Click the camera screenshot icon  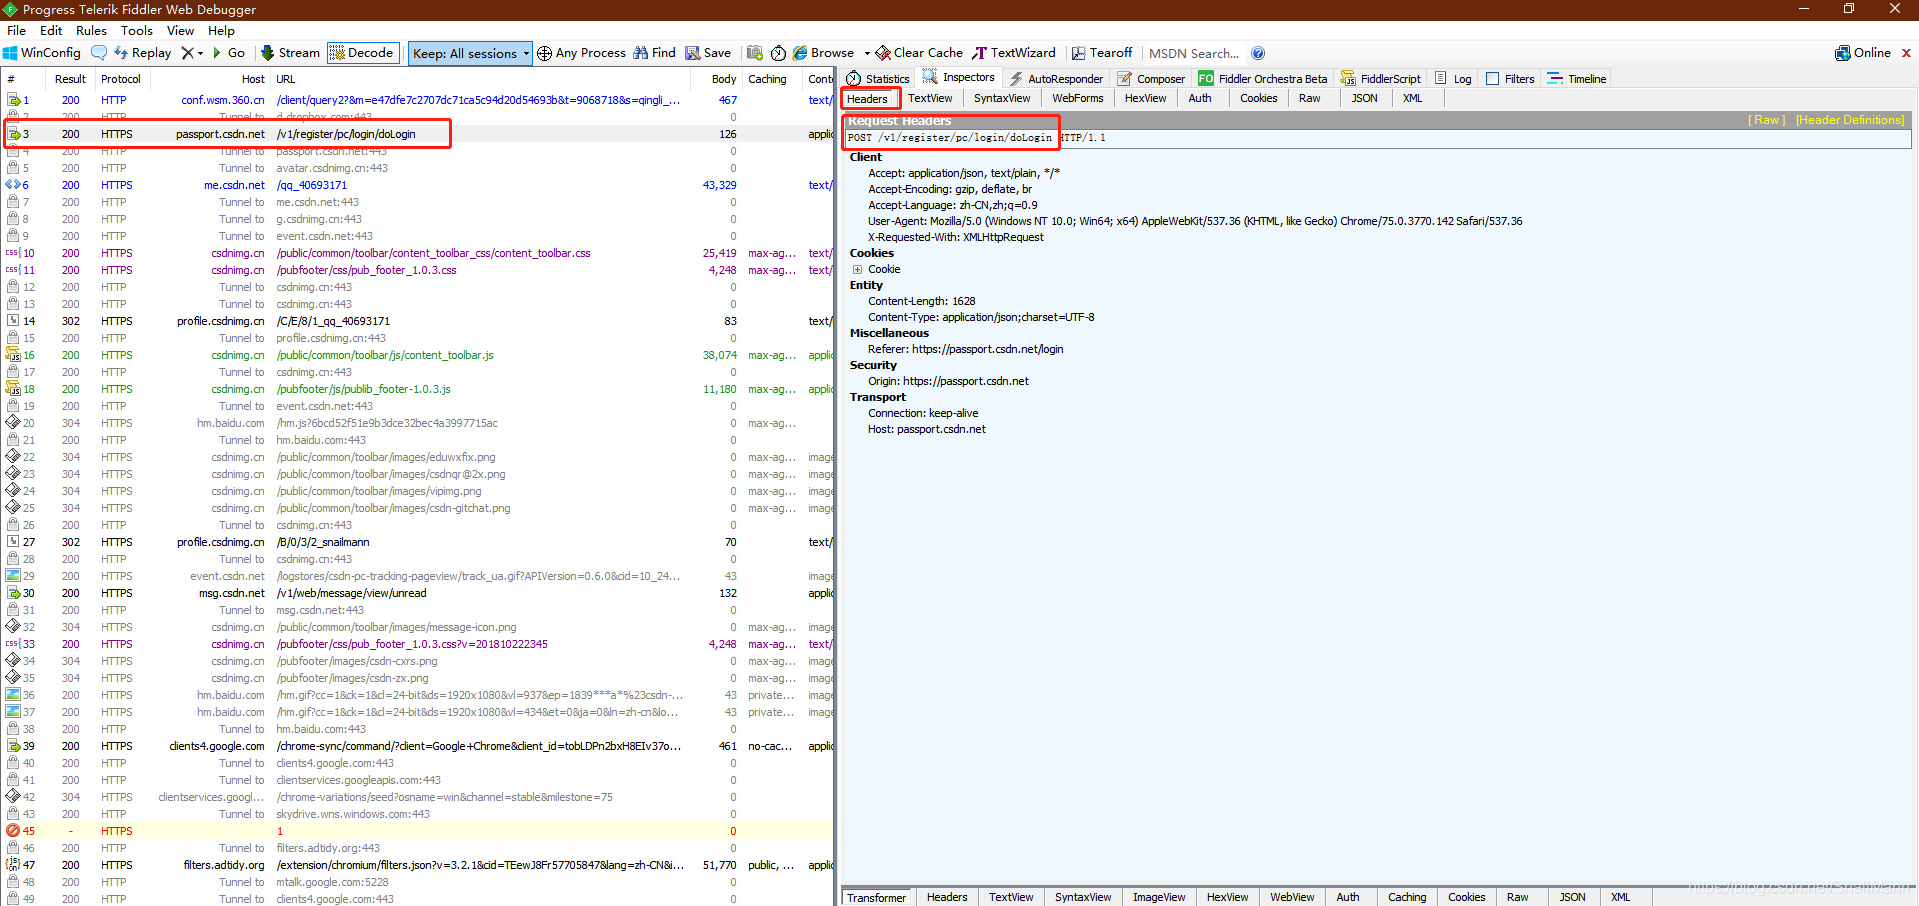click(x=755, y=53)
